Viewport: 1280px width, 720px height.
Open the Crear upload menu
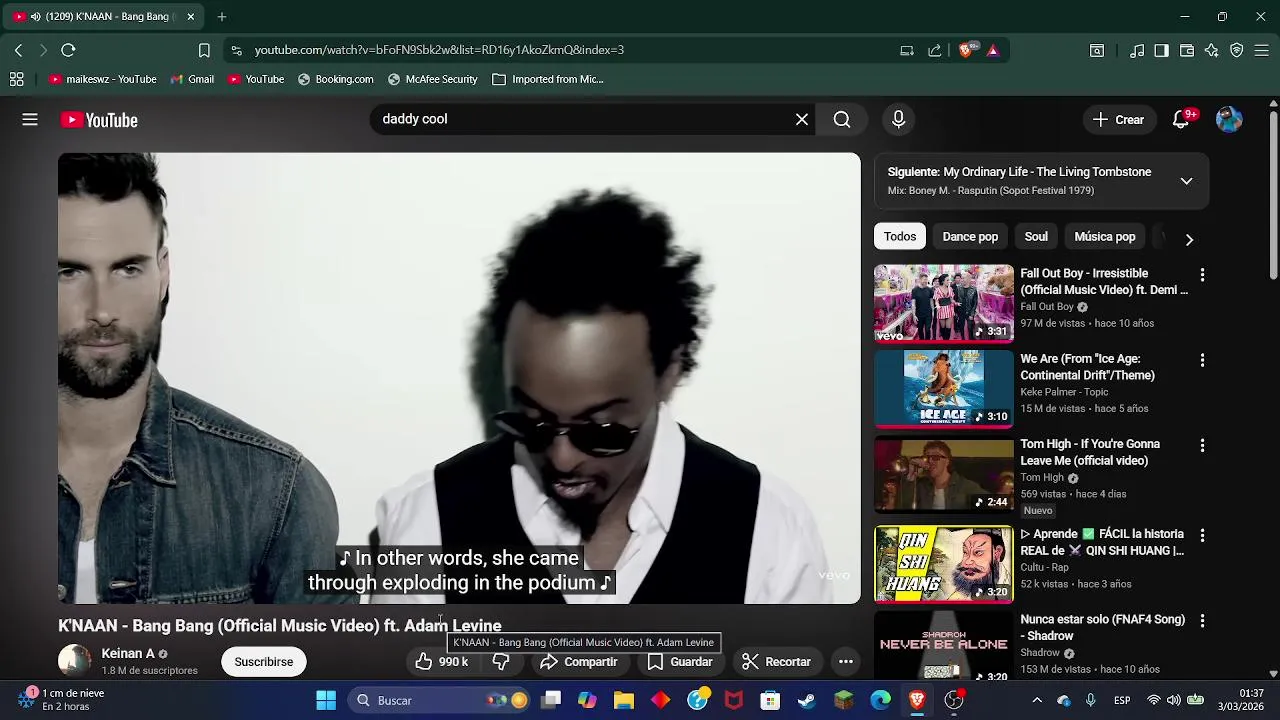point(1118,120)
